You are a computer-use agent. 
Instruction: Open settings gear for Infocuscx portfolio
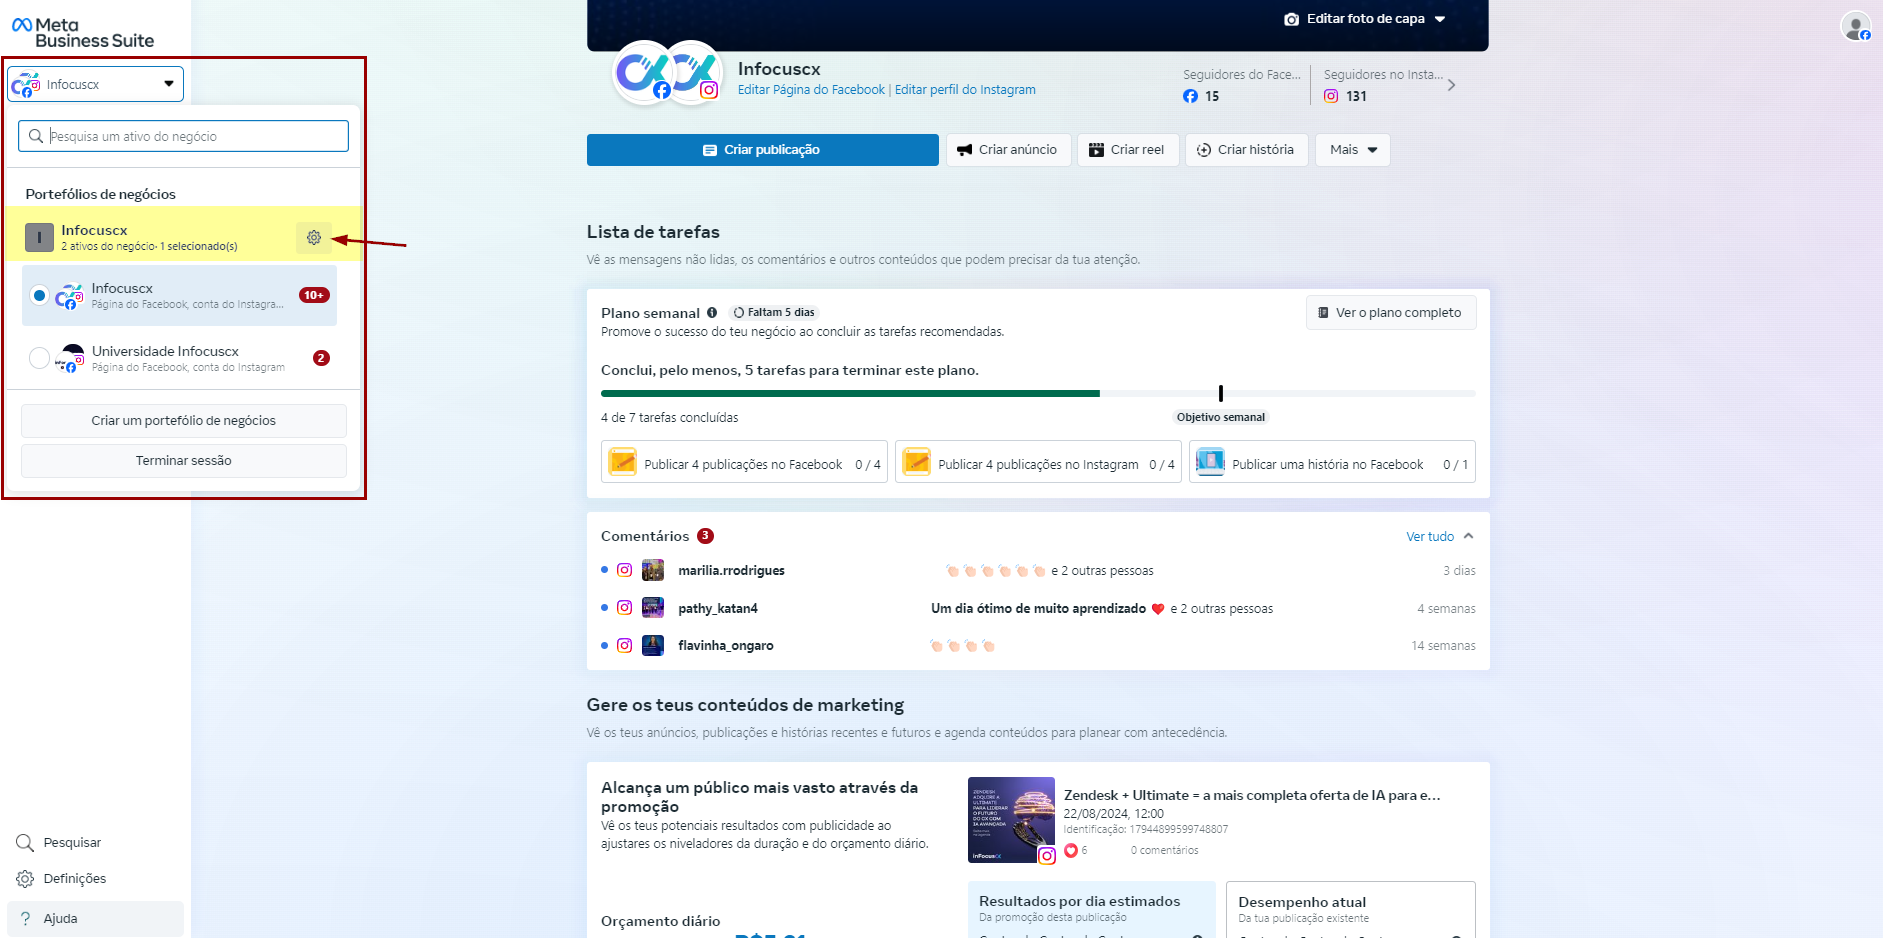click(314, 238)
